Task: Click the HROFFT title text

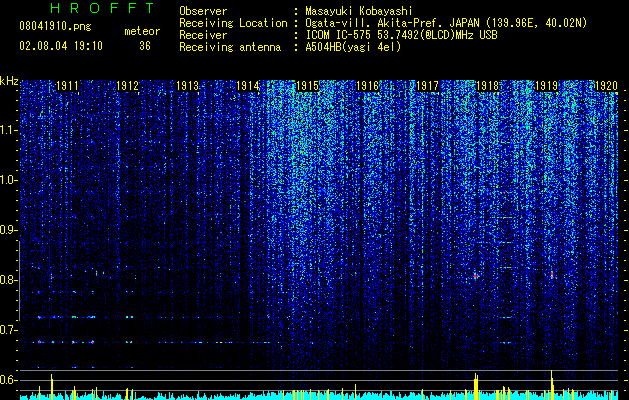Action: pos(103,8)
